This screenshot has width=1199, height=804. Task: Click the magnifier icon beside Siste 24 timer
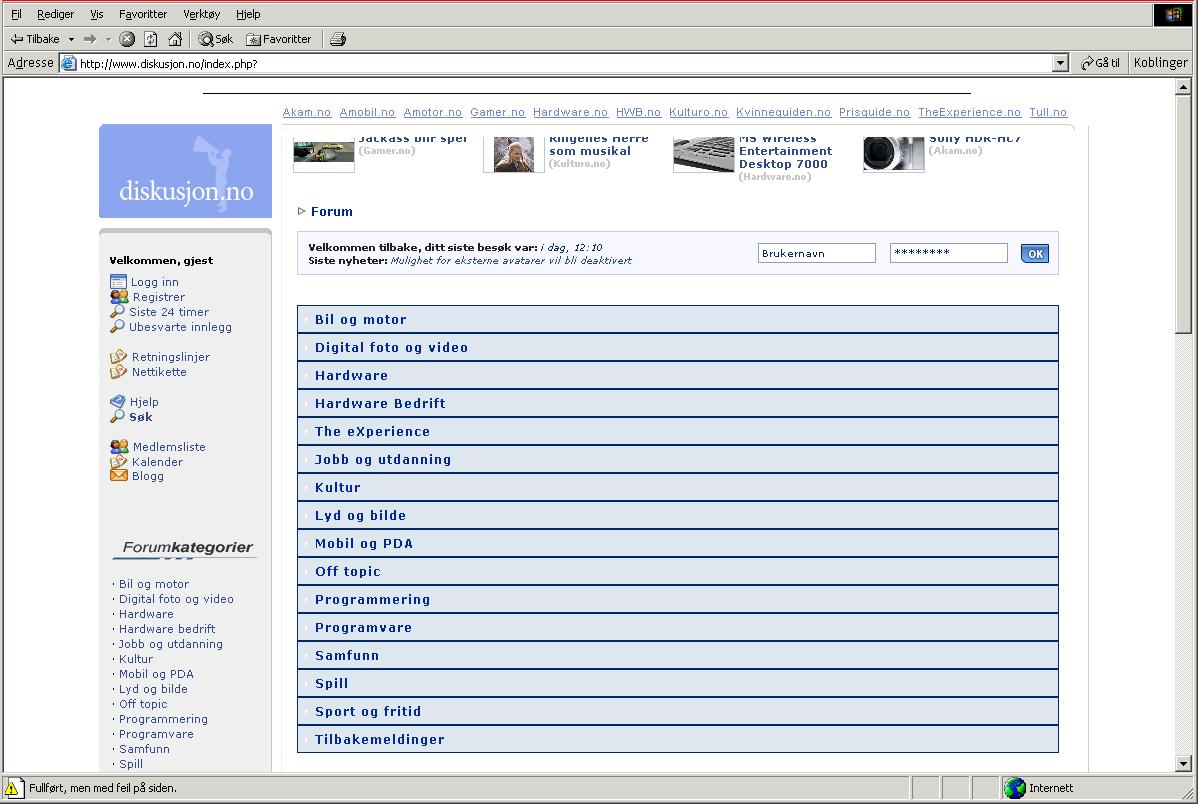pos(117,312)
